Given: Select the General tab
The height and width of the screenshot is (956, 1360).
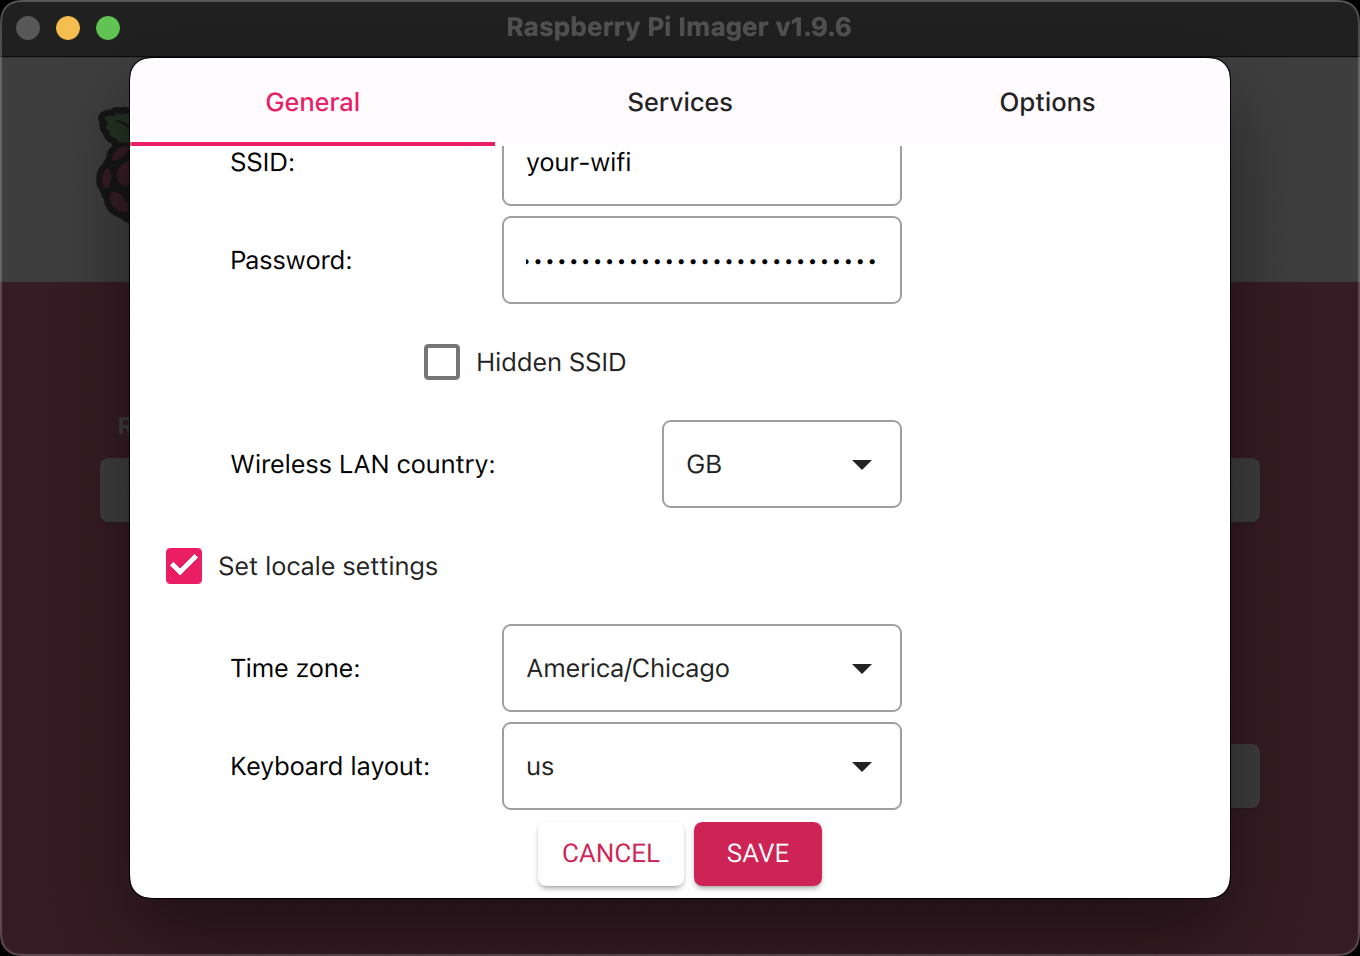Looking at the screenshot, I should coord(312,102).
